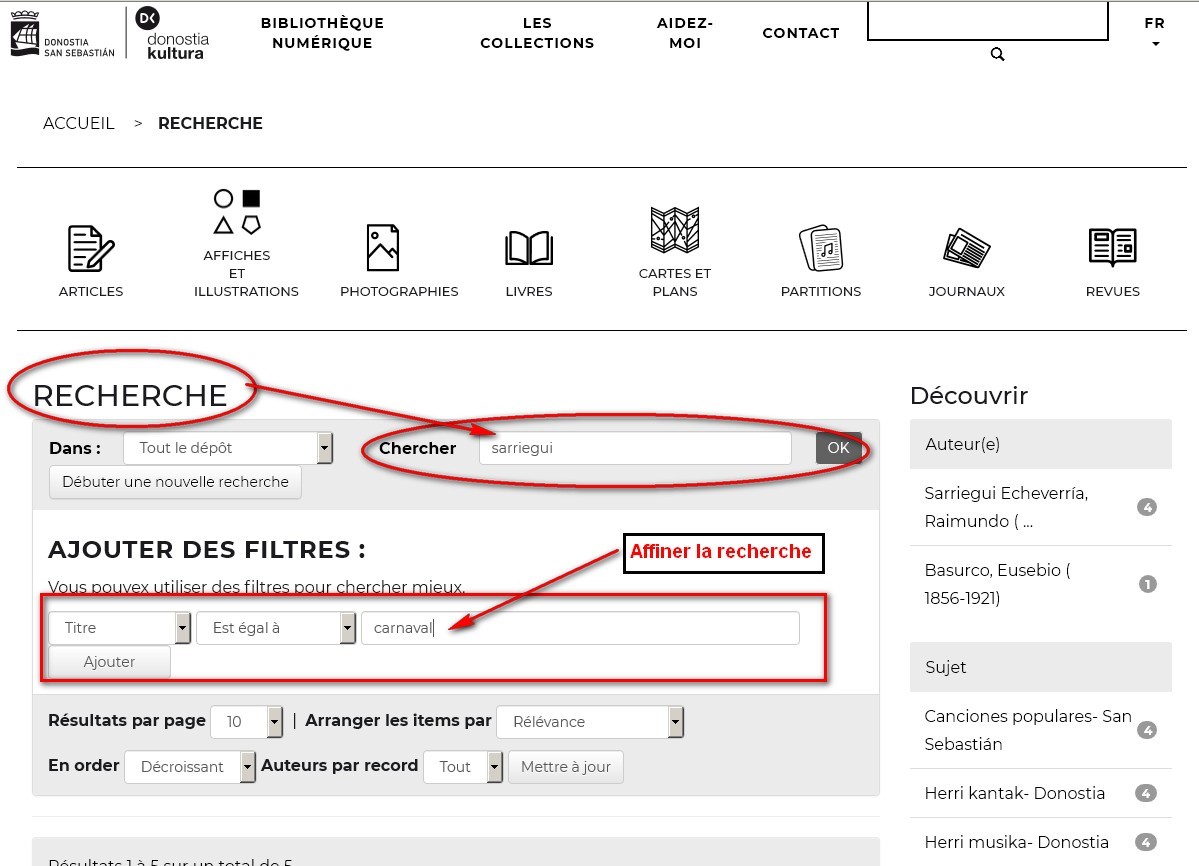Expand the 'Tout le dépôt' dropdown
The width and height of the screenshot is (1199, 866).
(227, 448)
